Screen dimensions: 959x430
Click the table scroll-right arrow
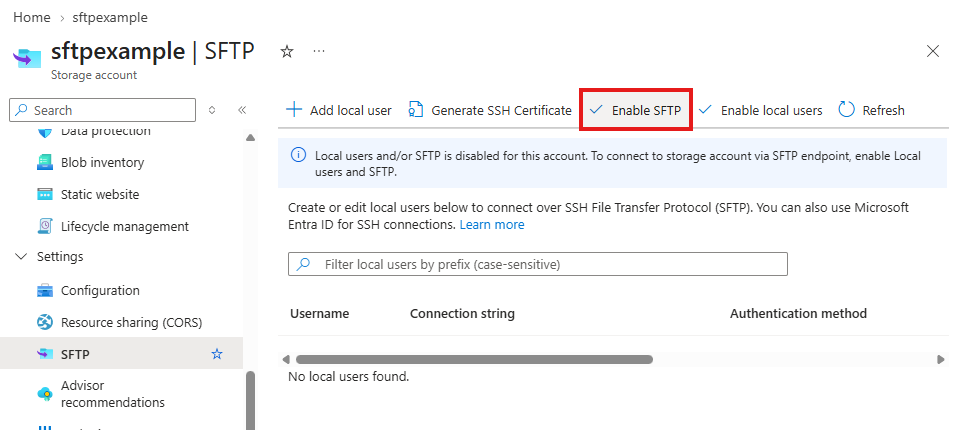[941, 360]
